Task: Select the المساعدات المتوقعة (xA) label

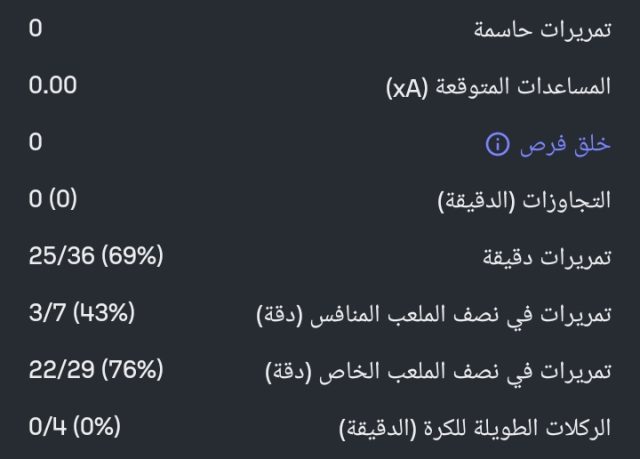Action: coord(497,87)
